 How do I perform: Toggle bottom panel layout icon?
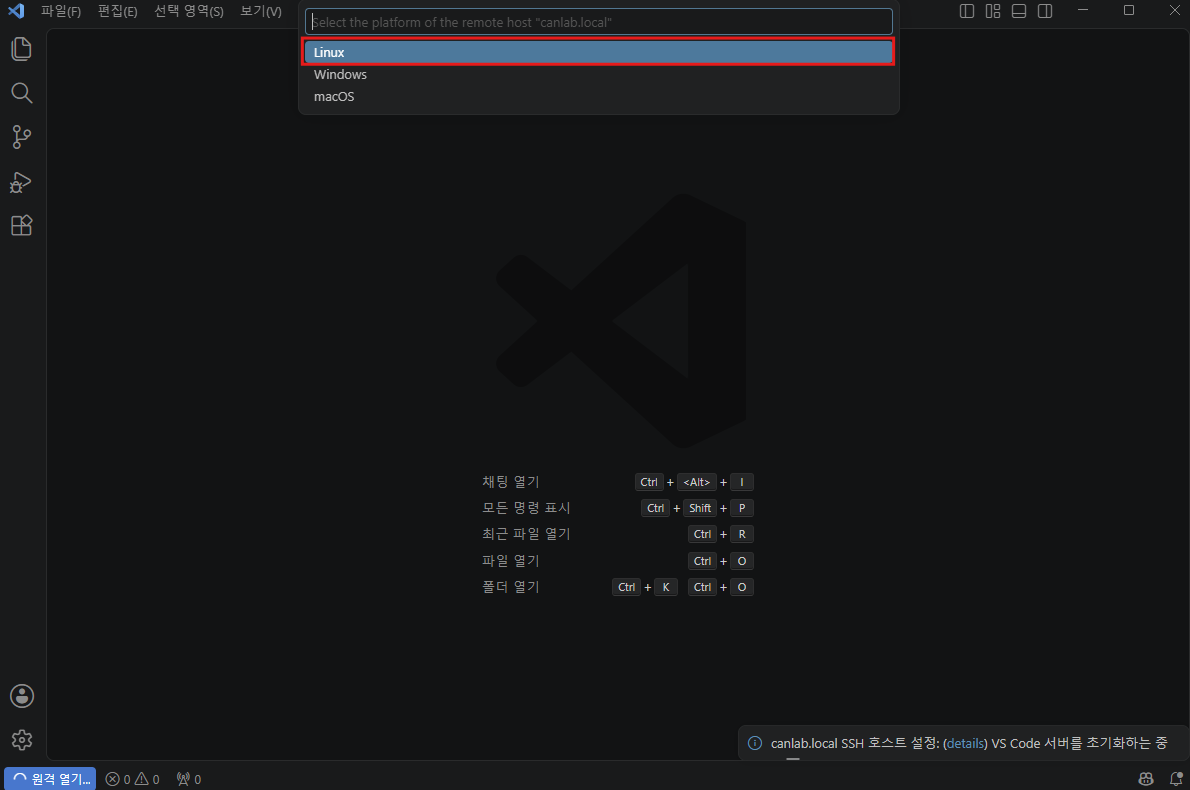[x=1019, y=11]
